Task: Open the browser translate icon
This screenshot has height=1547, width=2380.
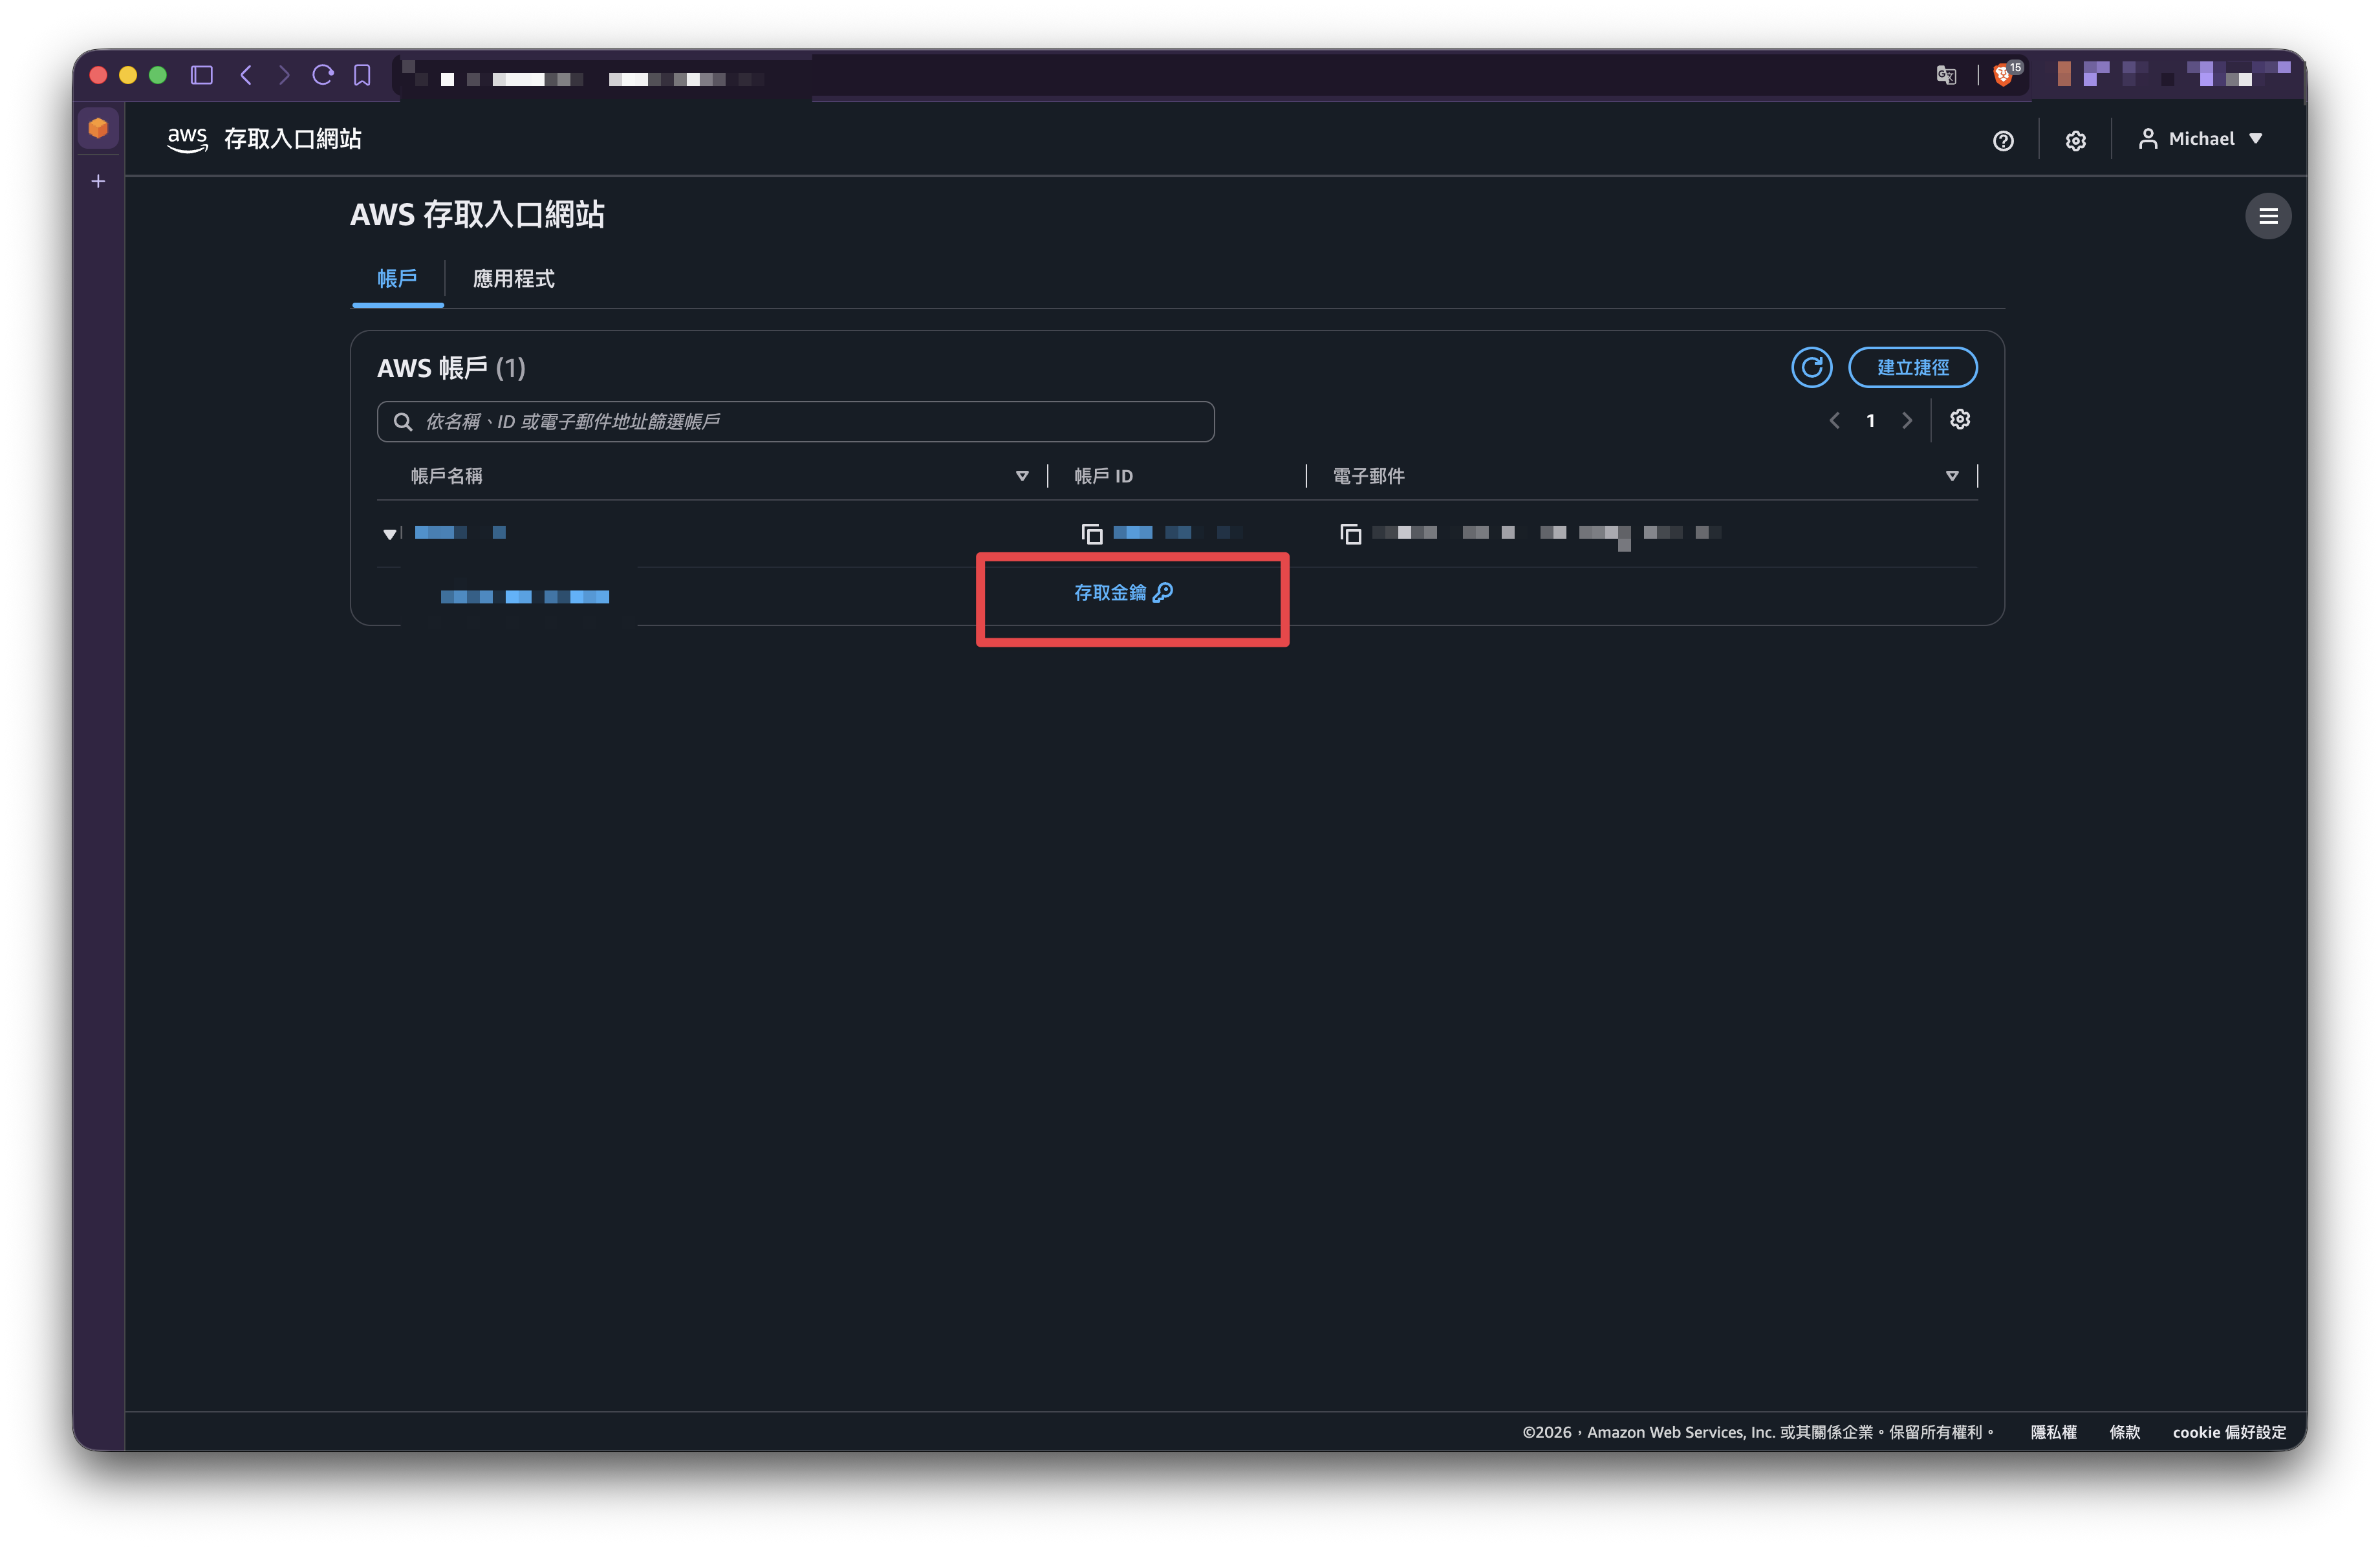Action: [x=1946, y=75]
